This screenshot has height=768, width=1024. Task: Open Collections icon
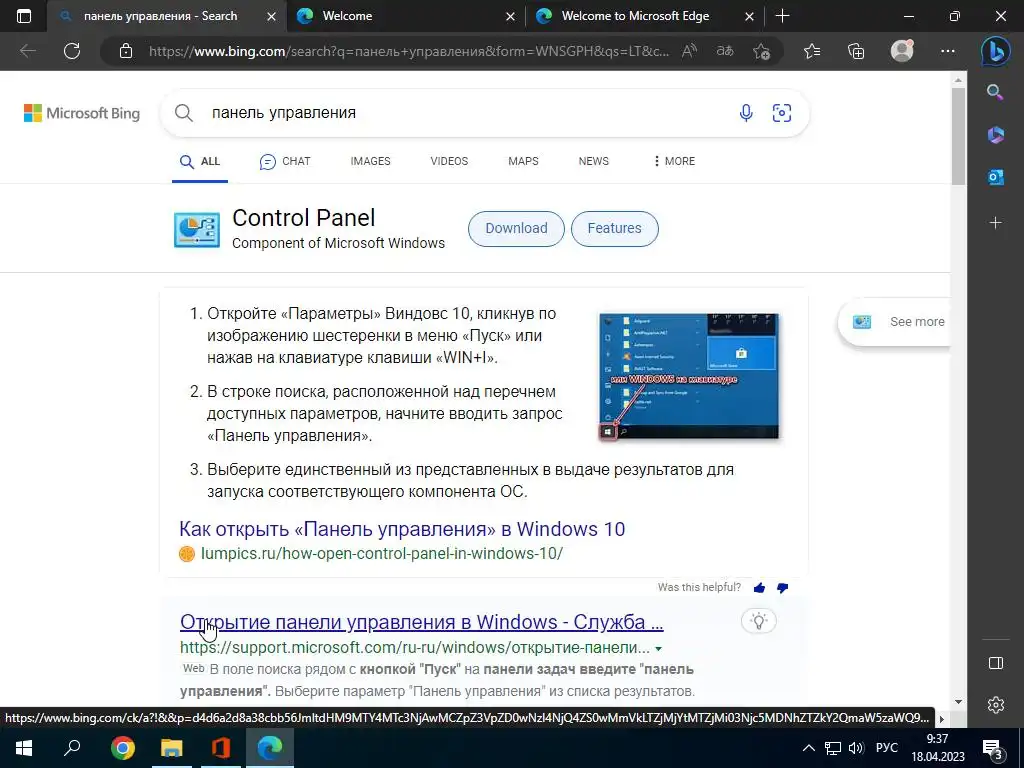point(856,51)
